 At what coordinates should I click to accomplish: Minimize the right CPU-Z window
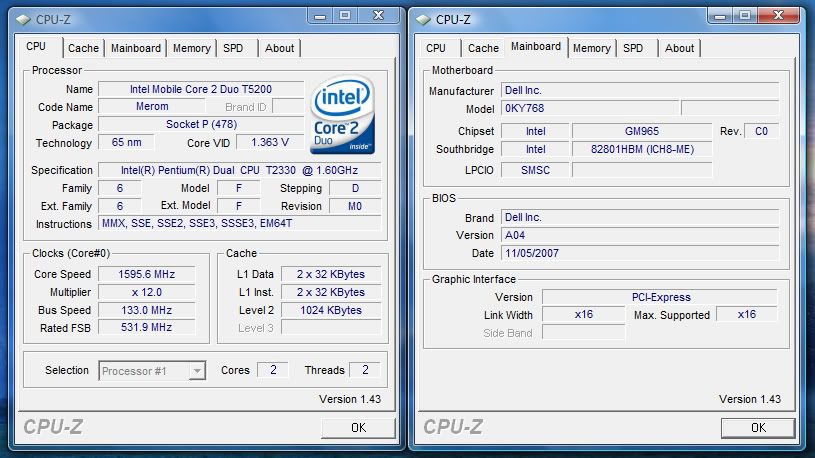point(720,16)
